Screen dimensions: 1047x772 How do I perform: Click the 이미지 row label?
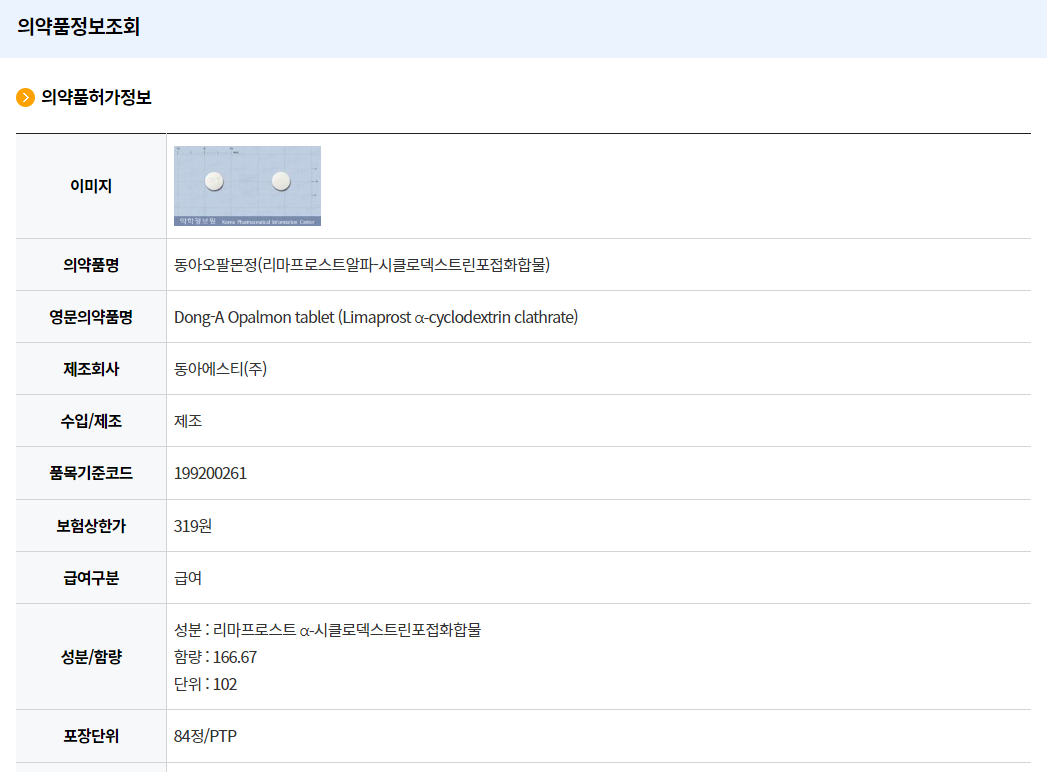91,186
